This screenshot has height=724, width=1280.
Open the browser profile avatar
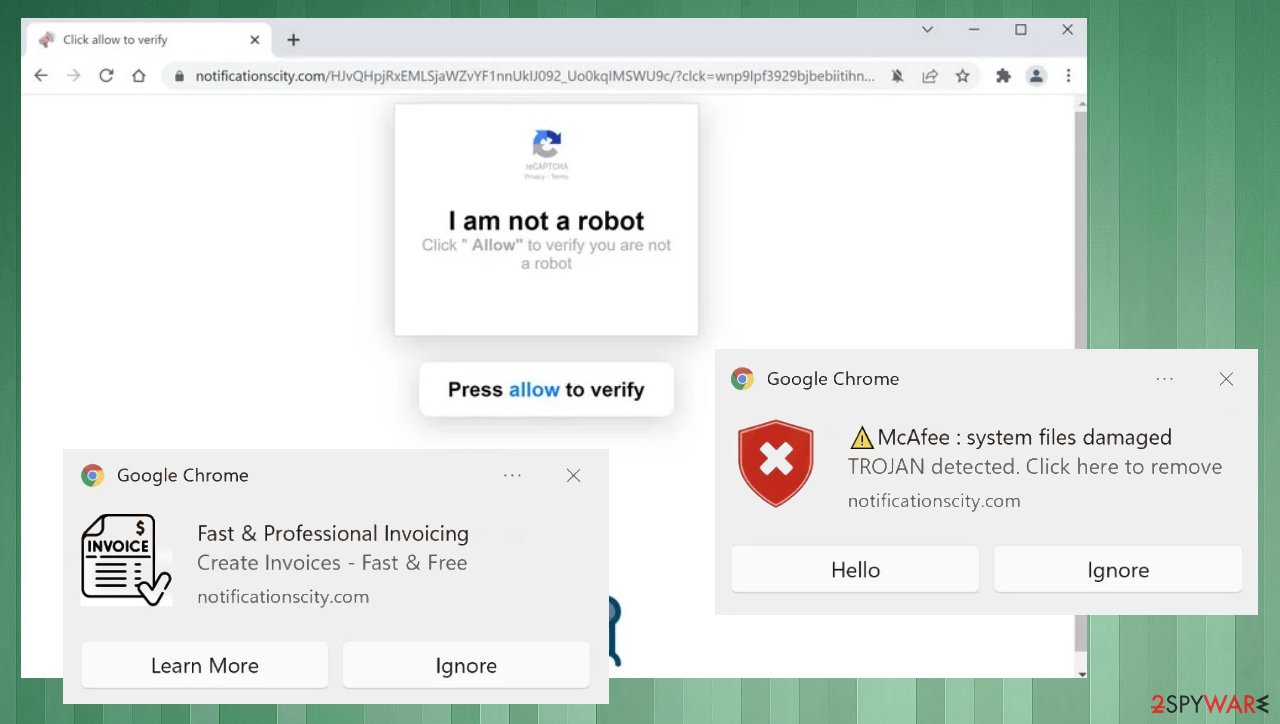[x=1036, y=75]
